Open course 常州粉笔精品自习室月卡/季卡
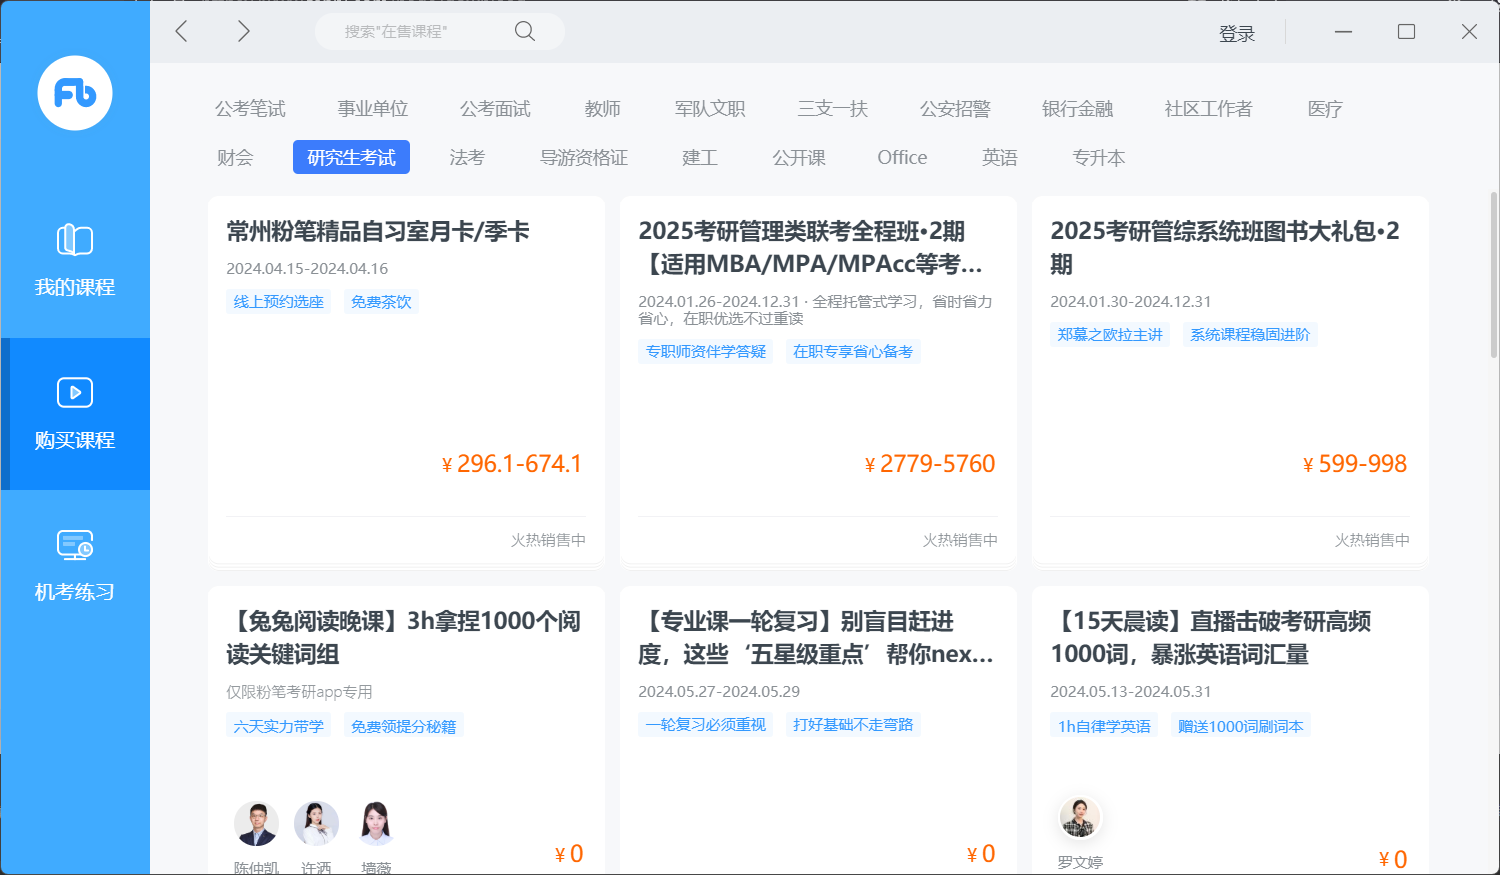This screenshot has width=1500, height=875. coord(378,232)
